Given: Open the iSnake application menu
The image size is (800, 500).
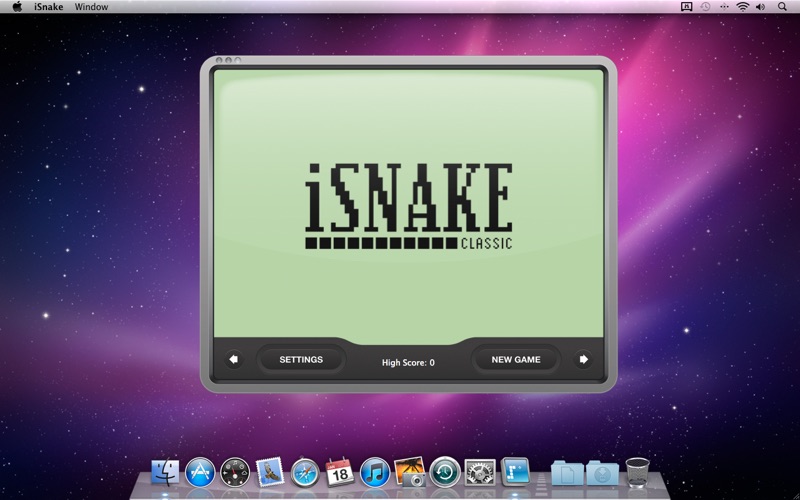Looking at the screenshot, I should 48,7.
